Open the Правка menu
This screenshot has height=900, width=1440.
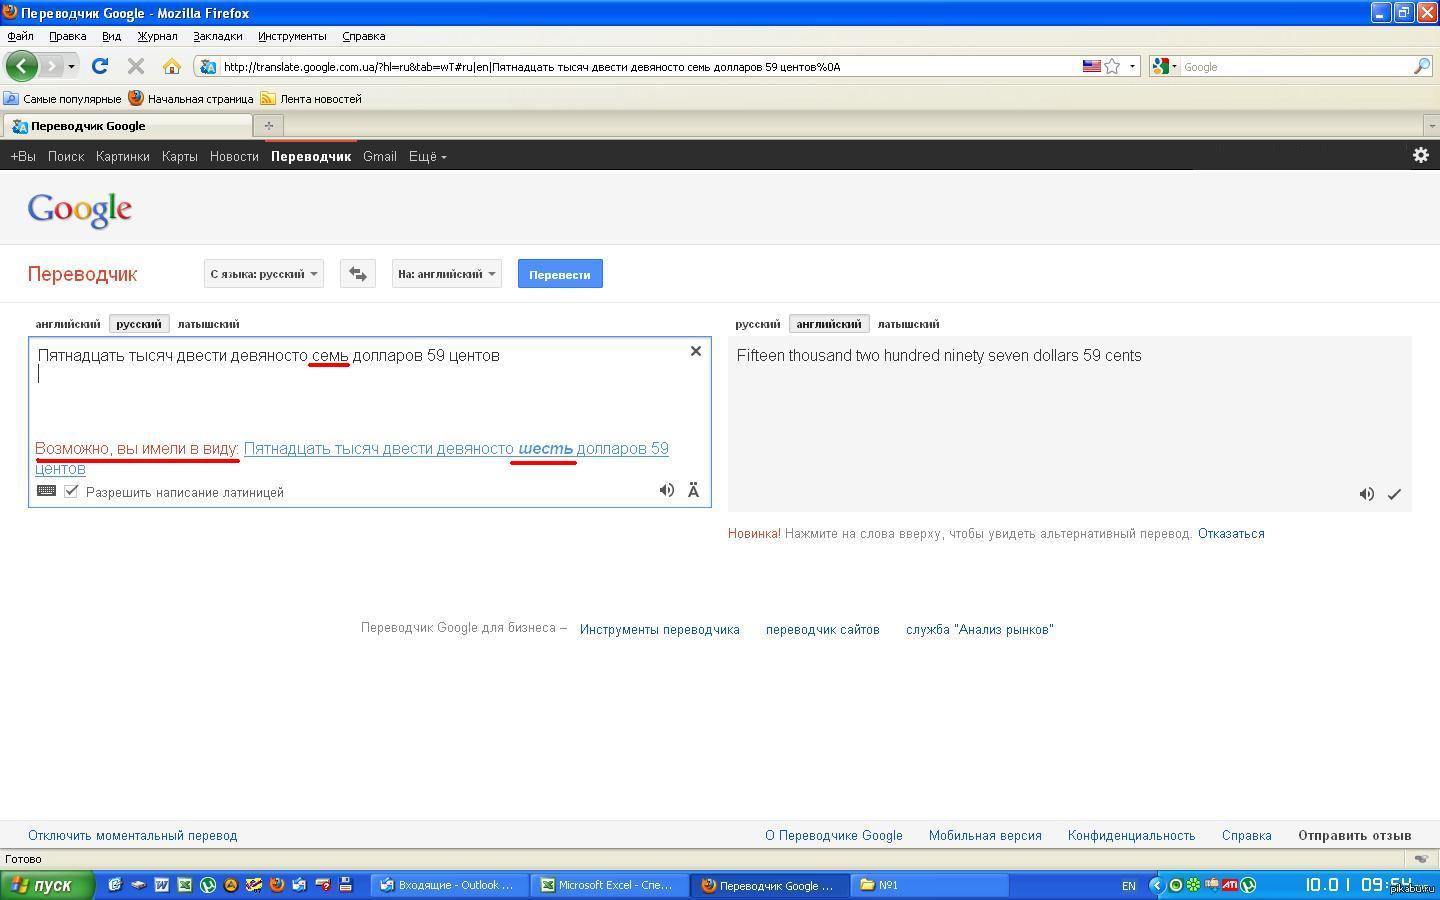tap(67, 36)
